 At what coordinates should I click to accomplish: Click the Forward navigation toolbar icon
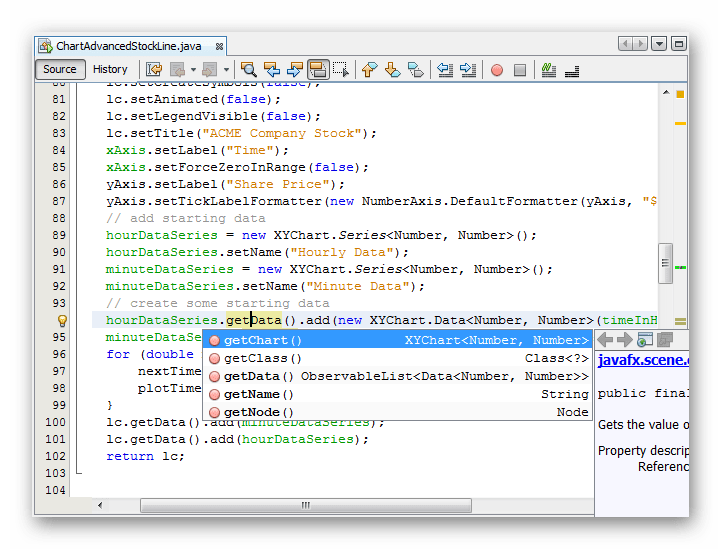pos(210,70)
